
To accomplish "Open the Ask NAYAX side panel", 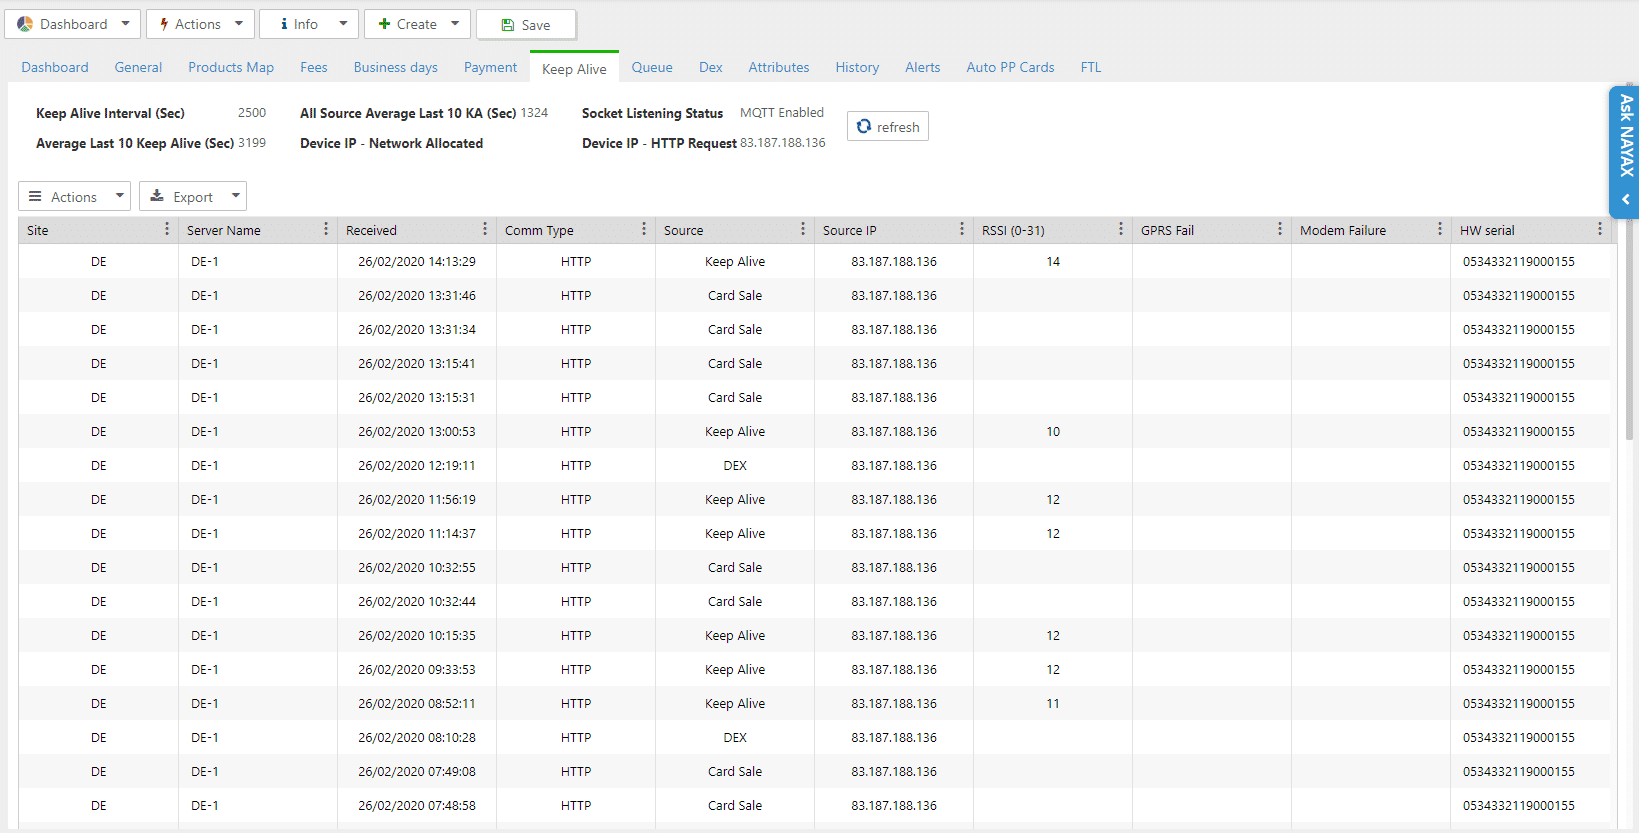I will [x=1625, y=151].
